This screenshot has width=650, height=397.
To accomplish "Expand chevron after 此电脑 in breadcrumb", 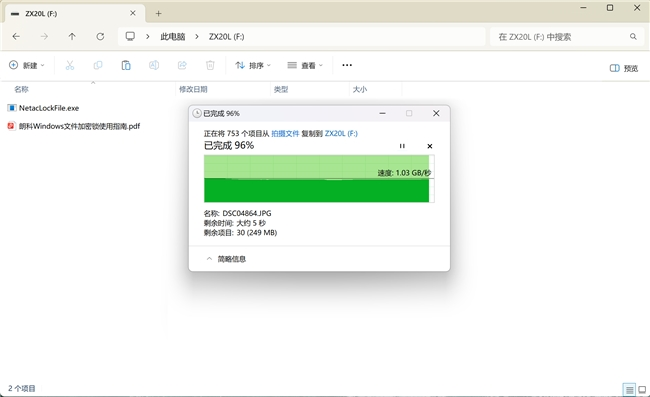I will pyautogui.click(x=197, y=36).
